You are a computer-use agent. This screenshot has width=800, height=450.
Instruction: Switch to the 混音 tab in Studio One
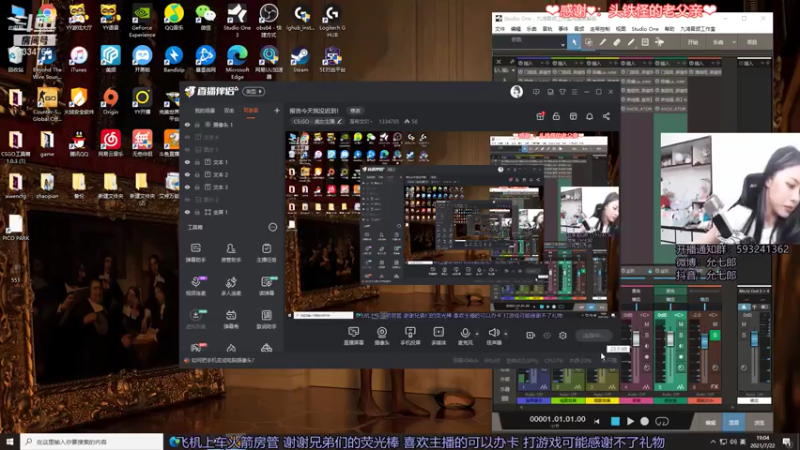[x=734, y=422]
